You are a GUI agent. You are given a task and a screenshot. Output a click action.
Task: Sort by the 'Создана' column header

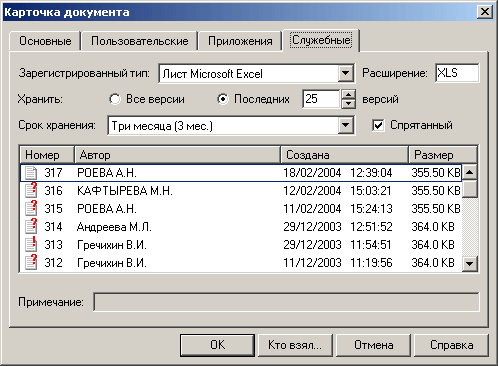click(345, 155)
